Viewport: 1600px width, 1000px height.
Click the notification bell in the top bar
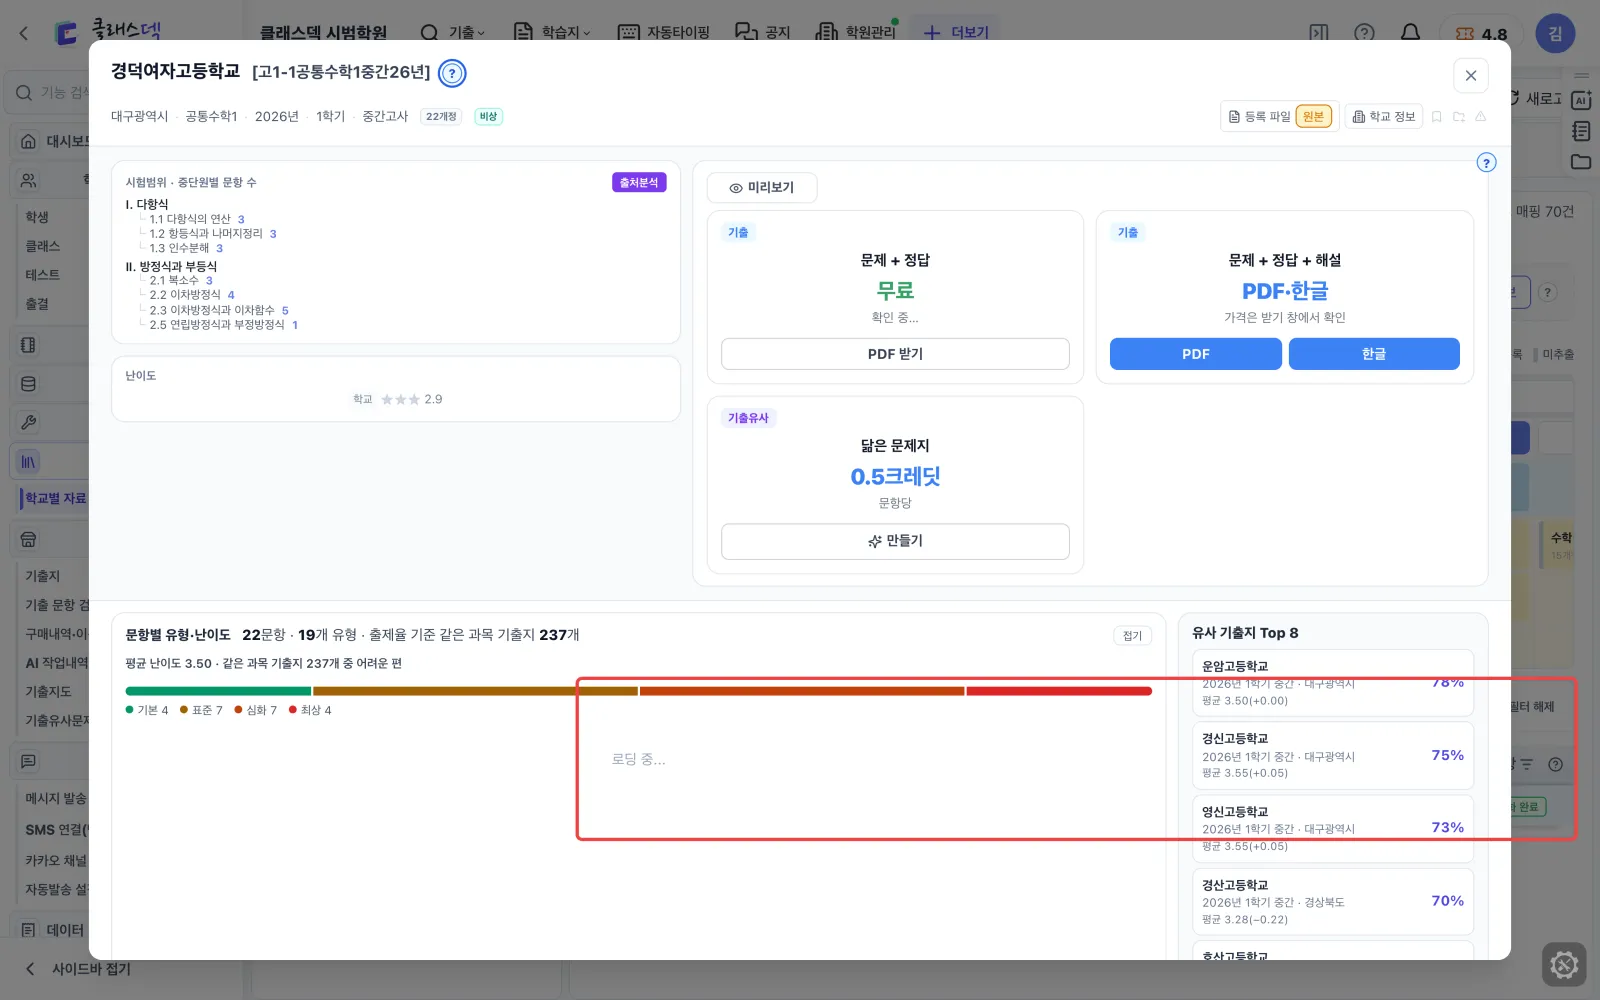pos(1410,33)
